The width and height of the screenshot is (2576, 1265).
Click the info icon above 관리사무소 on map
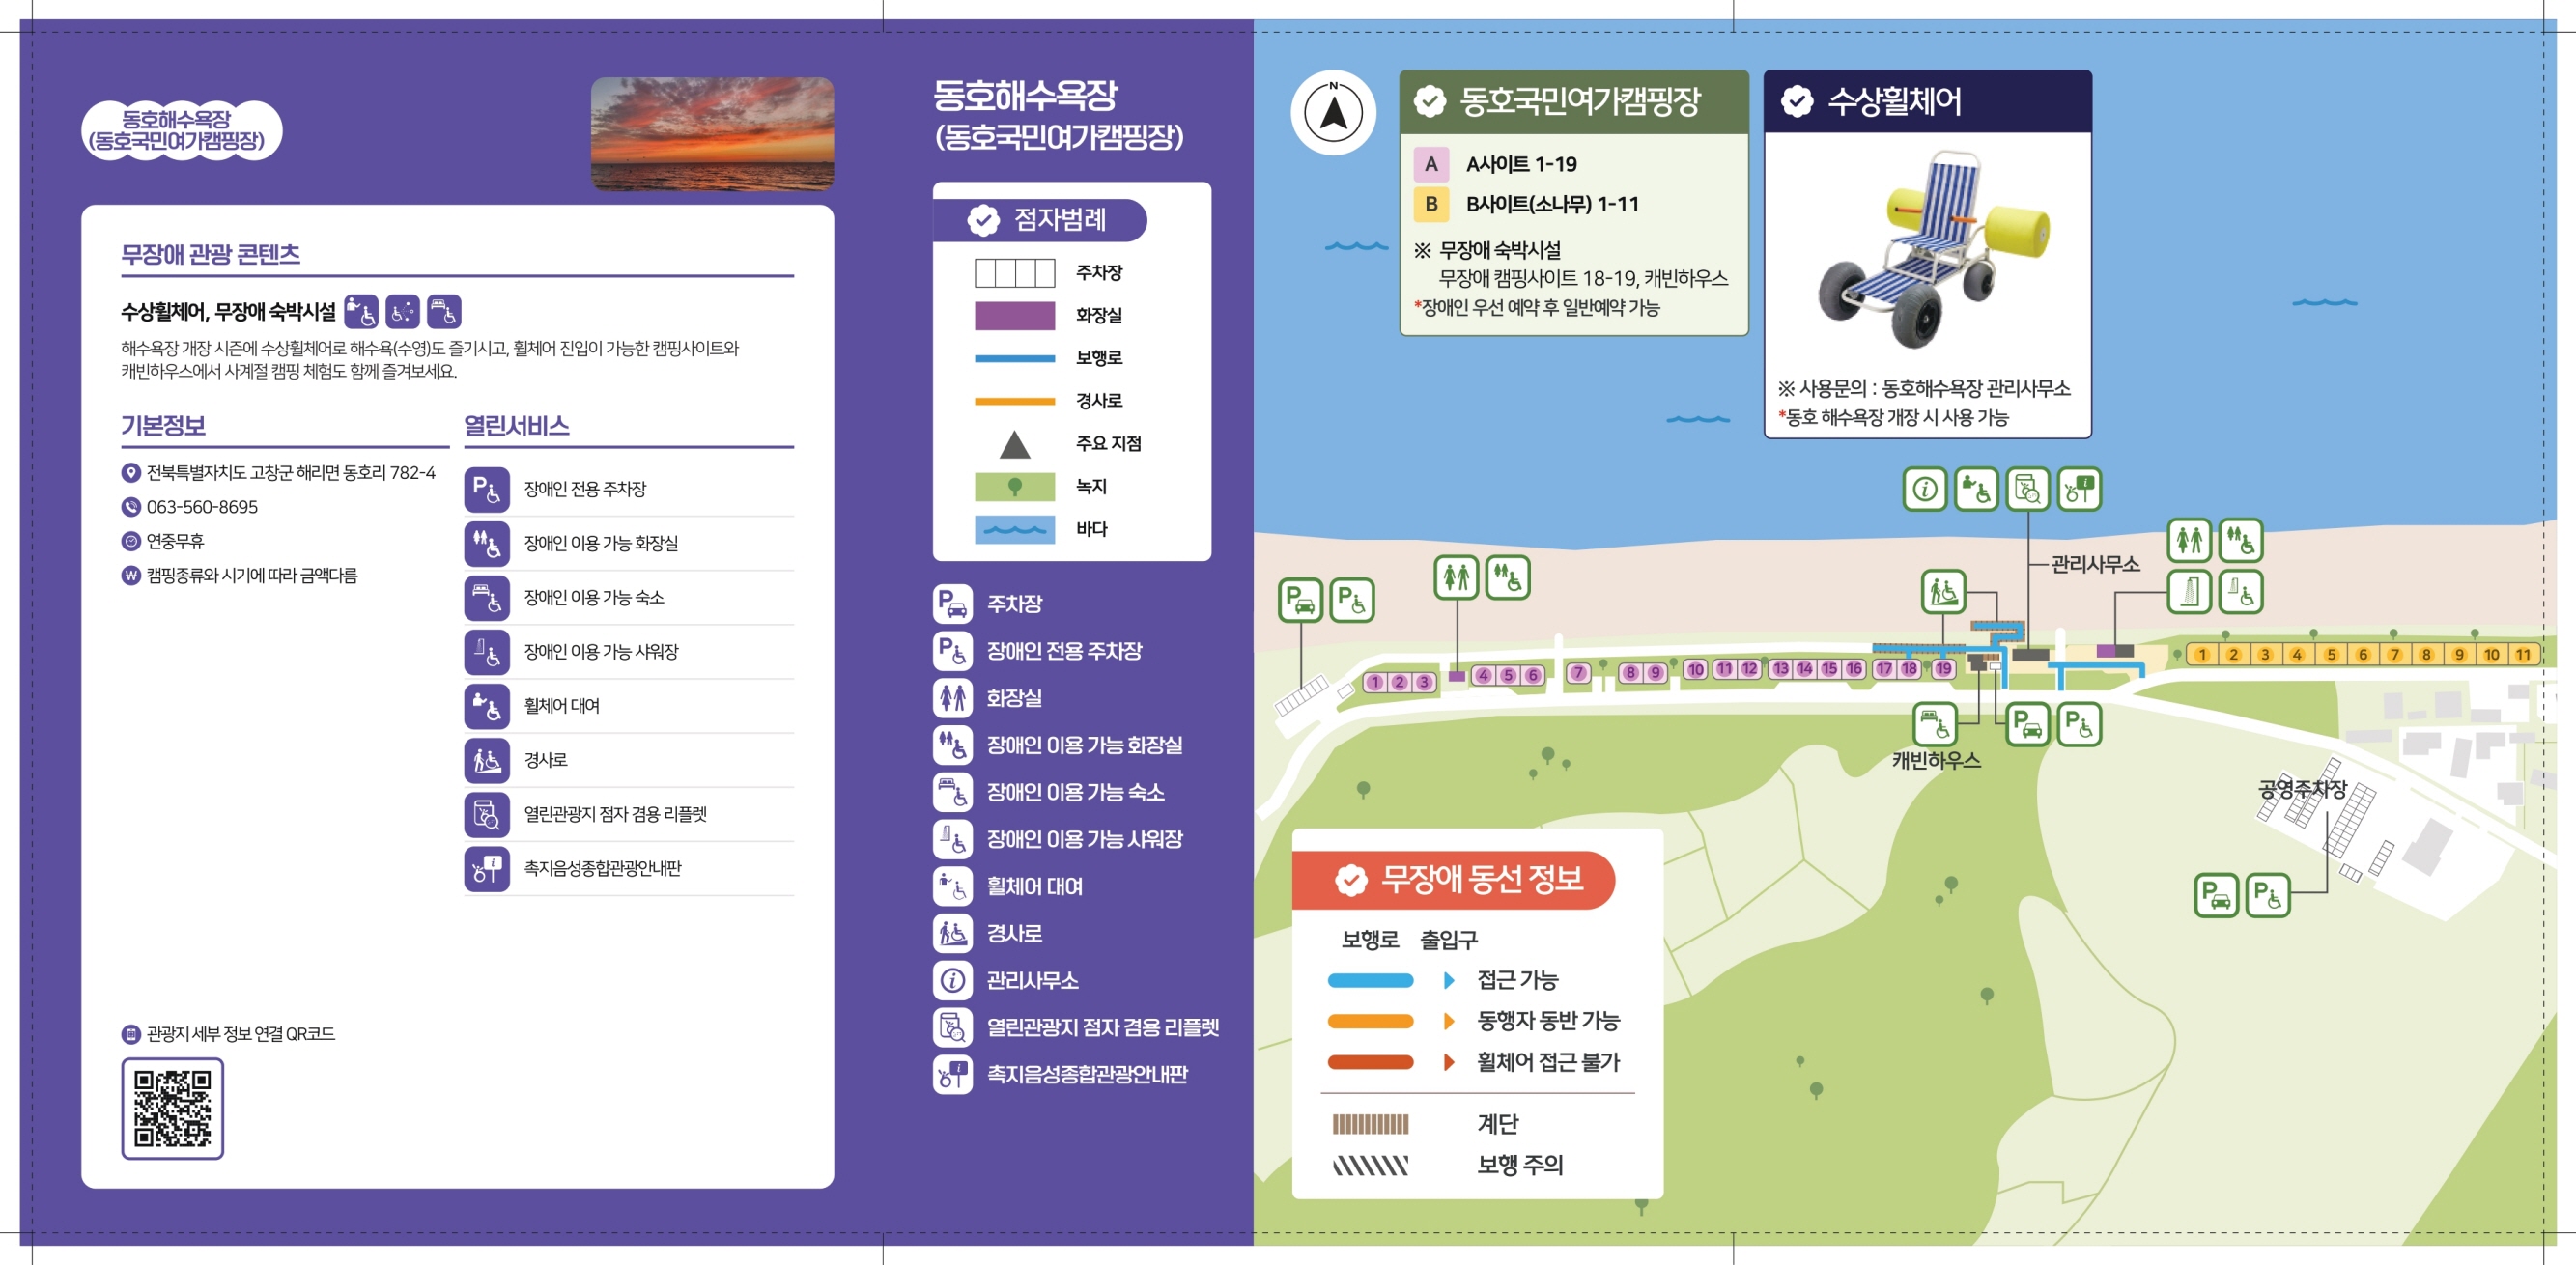(x=1924, y=489)
